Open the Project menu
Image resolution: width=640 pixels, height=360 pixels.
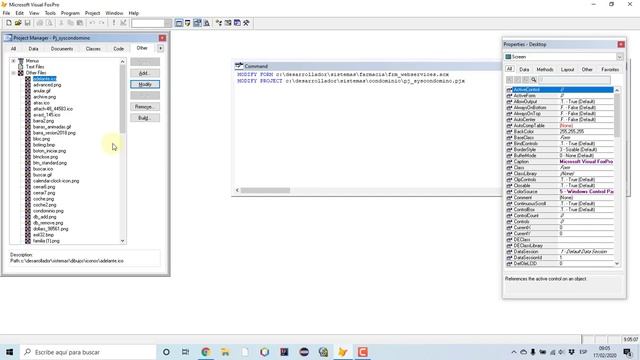pos(93,13)
